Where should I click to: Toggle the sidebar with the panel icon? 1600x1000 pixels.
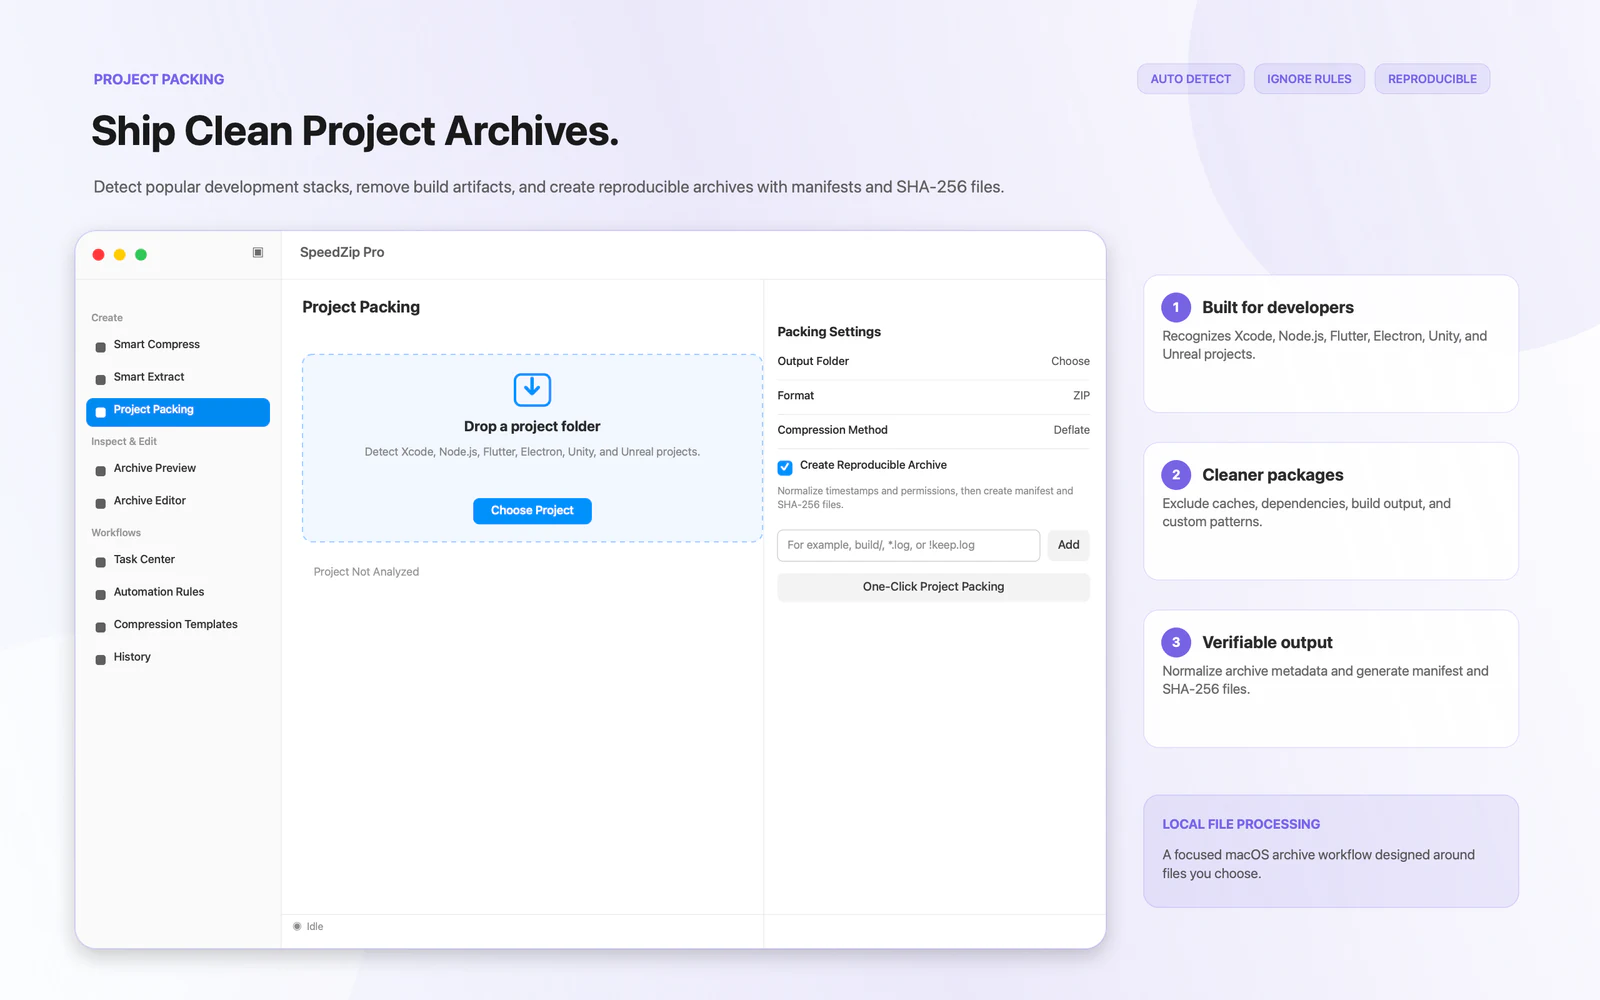click(x=258, y=253)
